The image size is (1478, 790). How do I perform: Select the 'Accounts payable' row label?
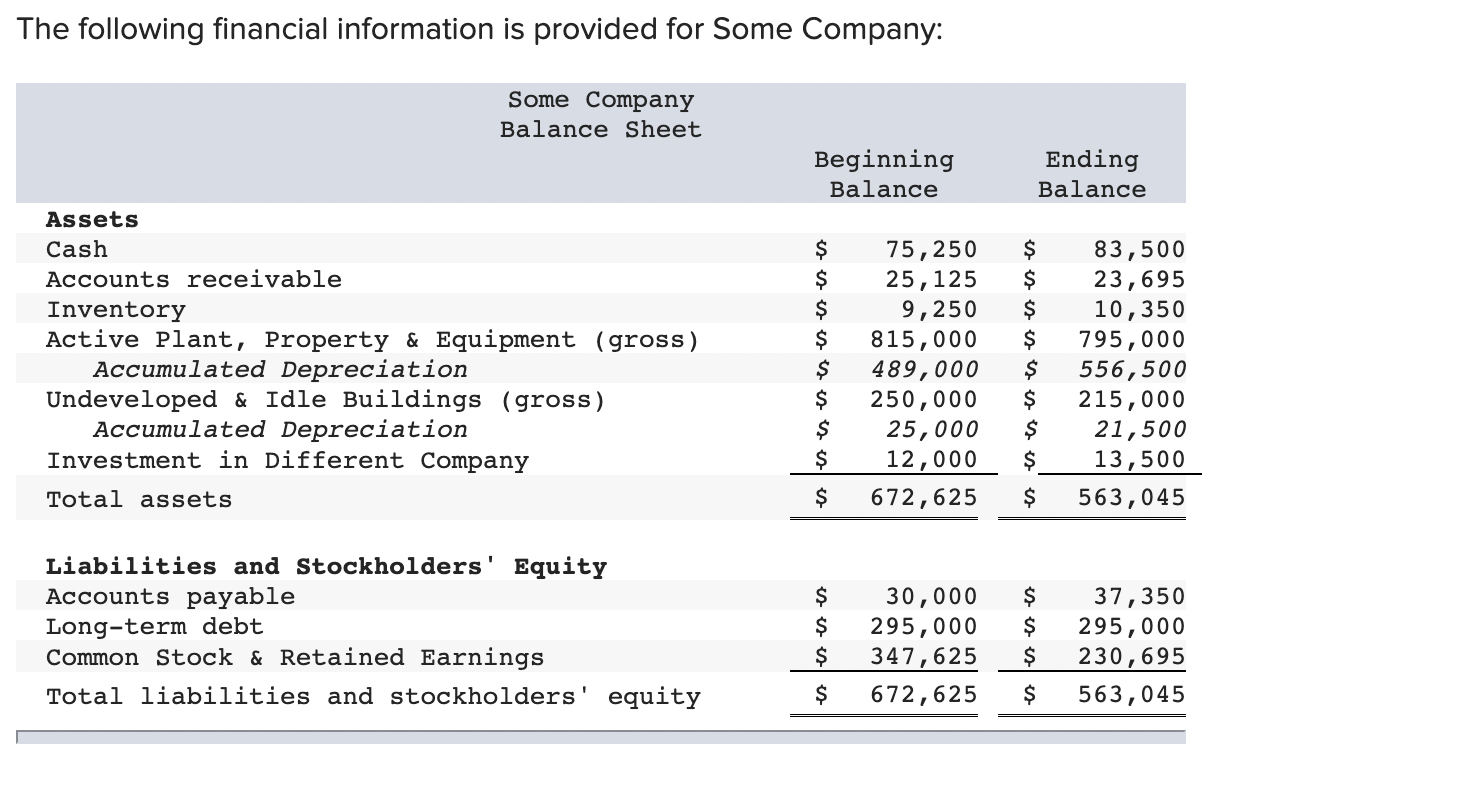[x=170, y=597]
